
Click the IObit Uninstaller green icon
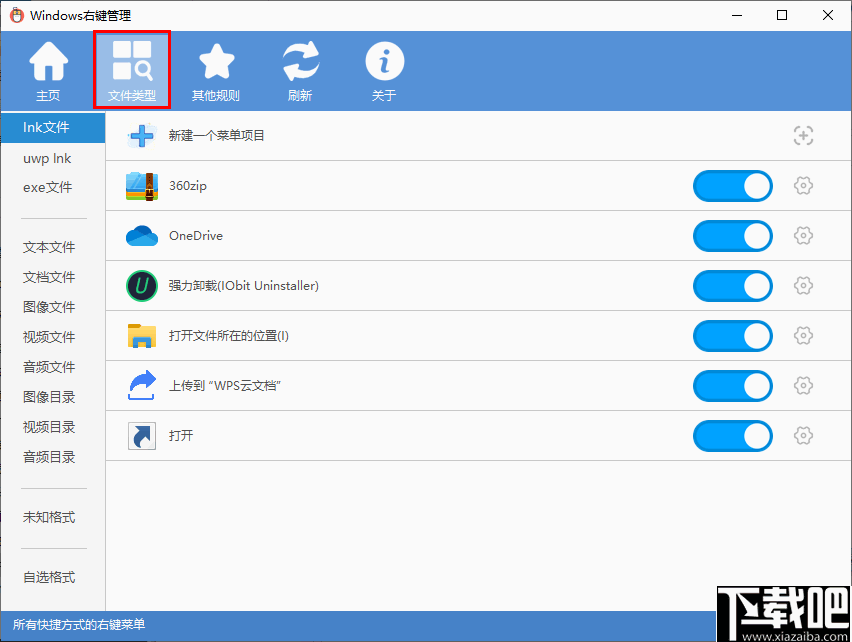[142, 286]
